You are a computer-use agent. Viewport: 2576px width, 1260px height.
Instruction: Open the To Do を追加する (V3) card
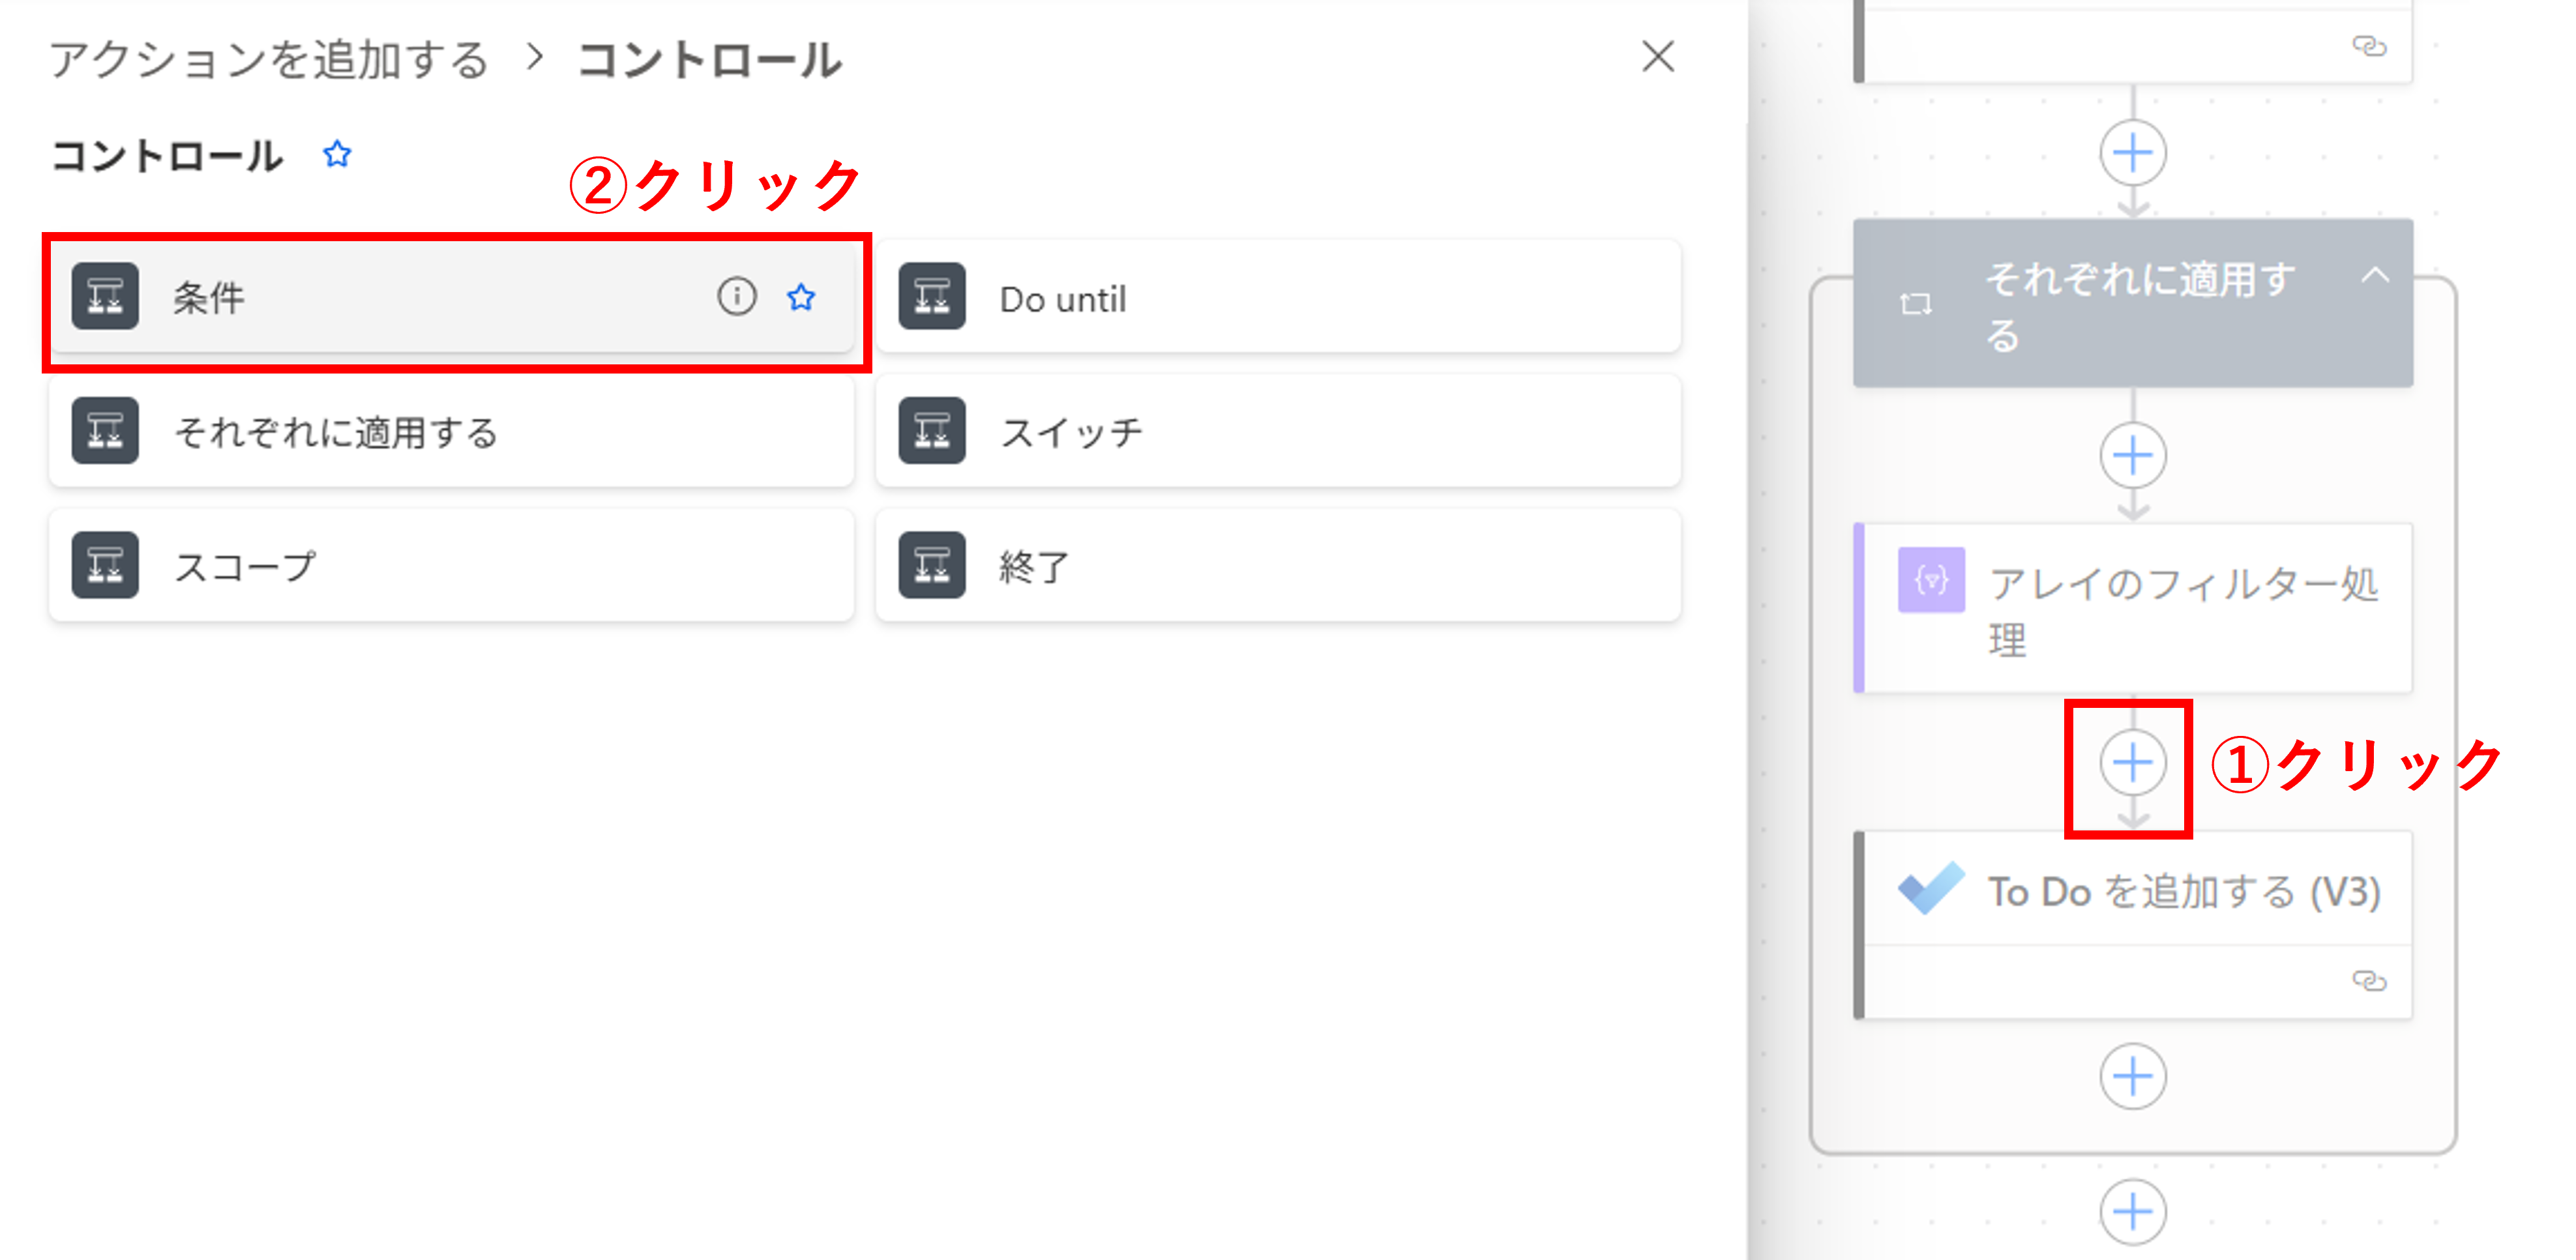2133,925
